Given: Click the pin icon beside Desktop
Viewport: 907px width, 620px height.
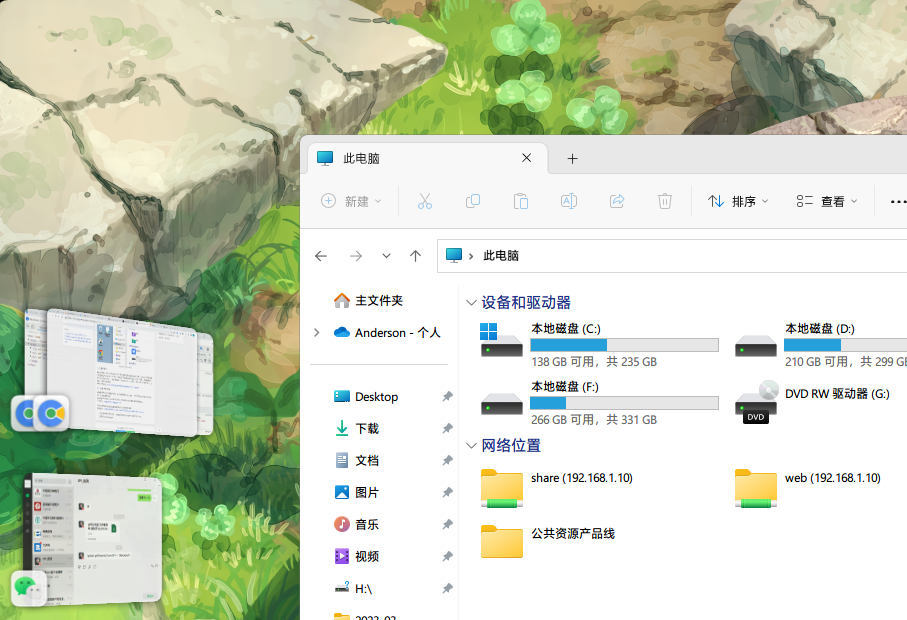Looking at the screenshot, I should 447,396.
